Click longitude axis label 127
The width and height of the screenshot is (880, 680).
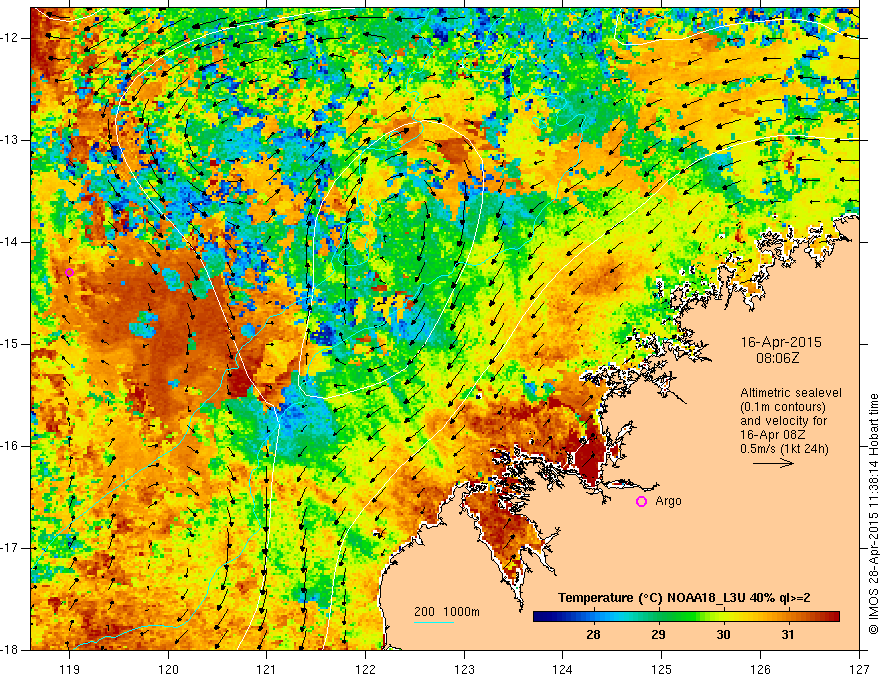859,669
